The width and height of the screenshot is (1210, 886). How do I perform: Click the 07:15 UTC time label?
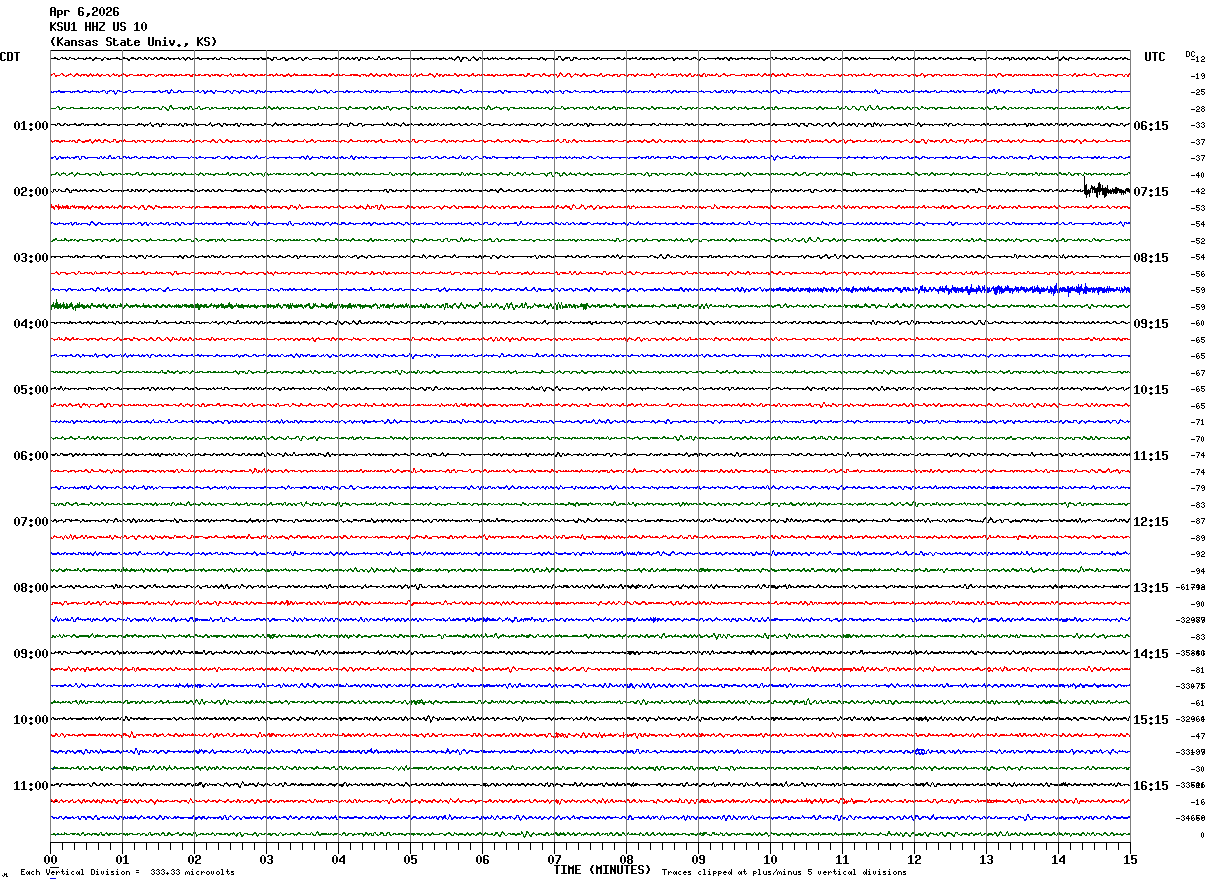(1150, 192)
